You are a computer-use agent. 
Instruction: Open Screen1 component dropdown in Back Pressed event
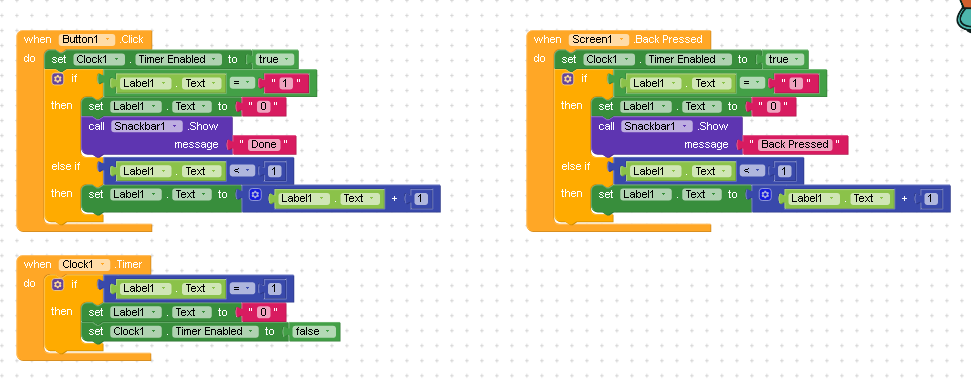tap(599, 39)
